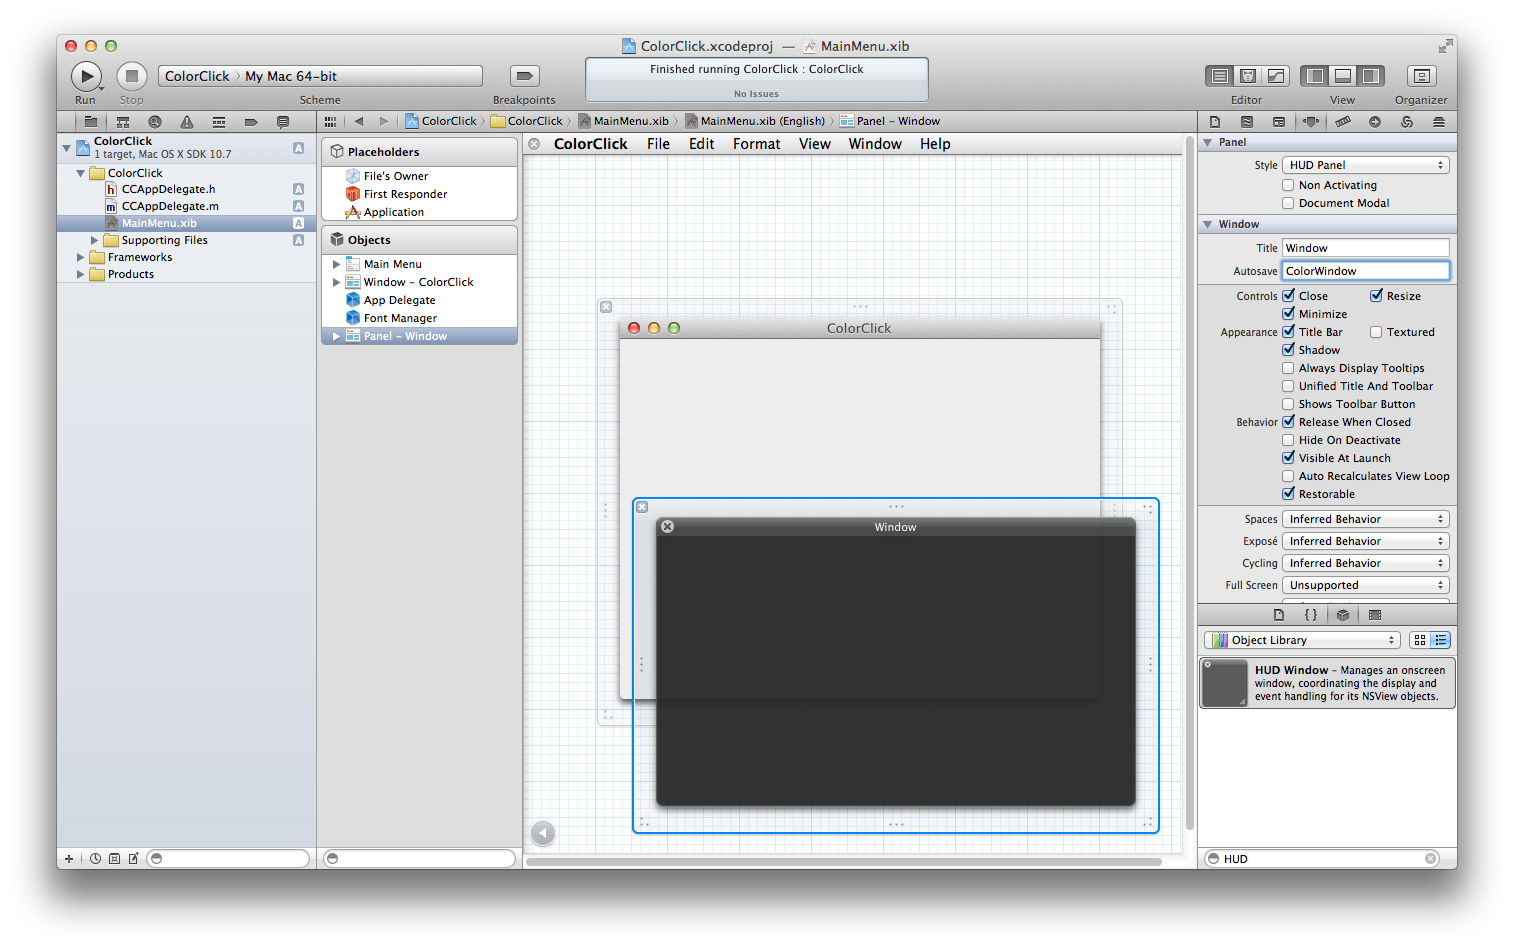Open the Project navigator folder icon
This screenshot has height=948, width=1514.
pyautogui.click(x=91, y=122)
